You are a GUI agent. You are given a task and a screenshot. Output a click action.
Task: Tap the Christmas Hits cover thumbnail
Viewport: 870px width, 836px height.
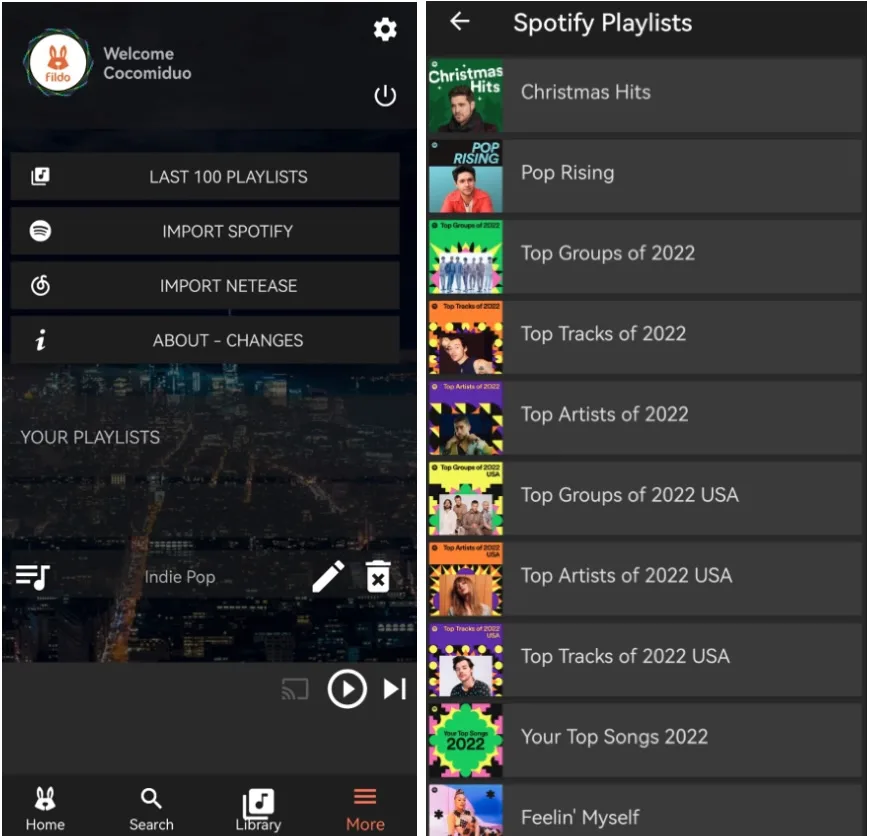[x=466, y=95]
